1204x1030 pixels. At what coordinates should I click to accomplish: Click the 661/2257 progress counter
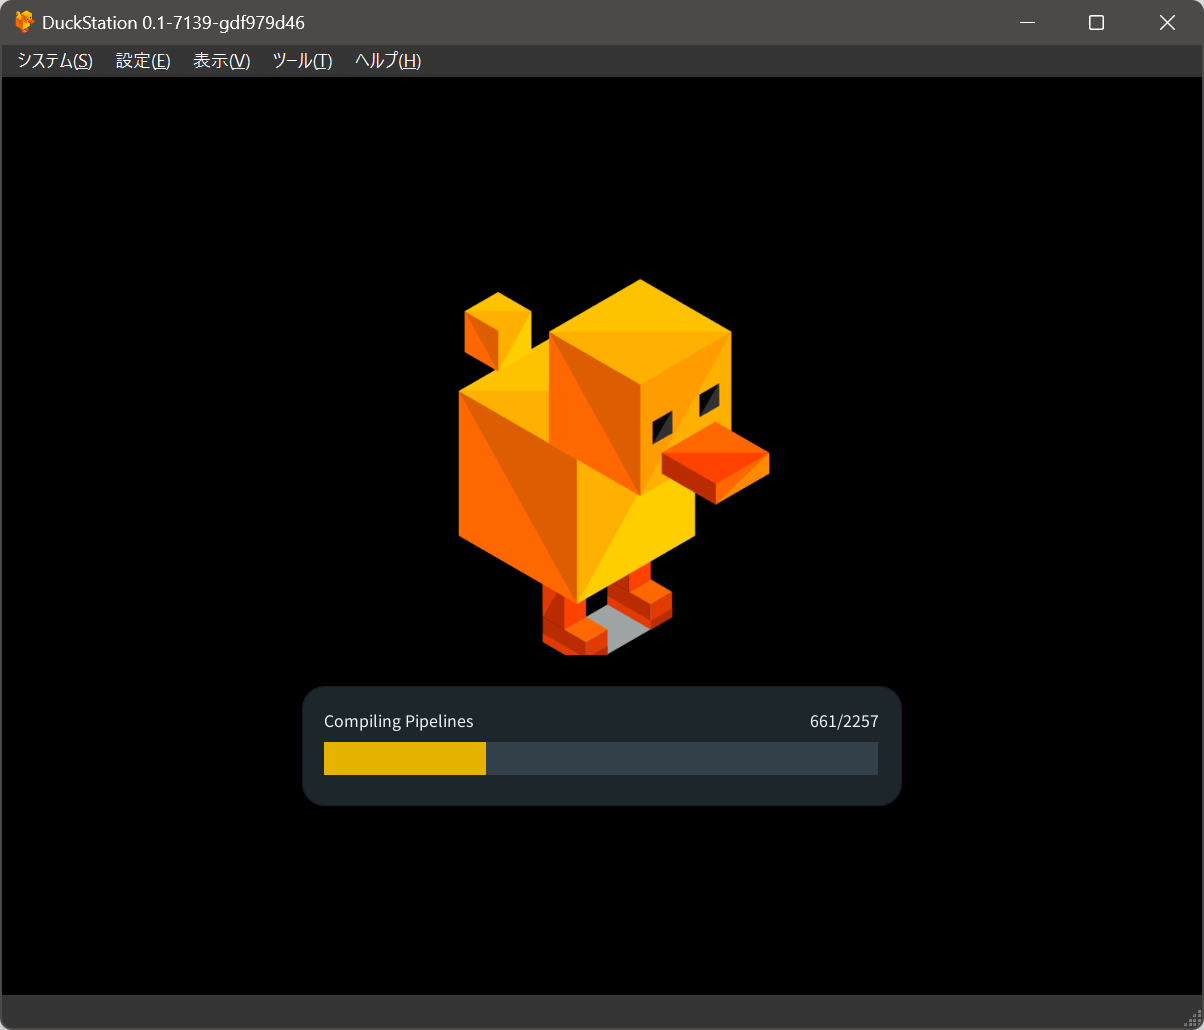pos(844,721)
